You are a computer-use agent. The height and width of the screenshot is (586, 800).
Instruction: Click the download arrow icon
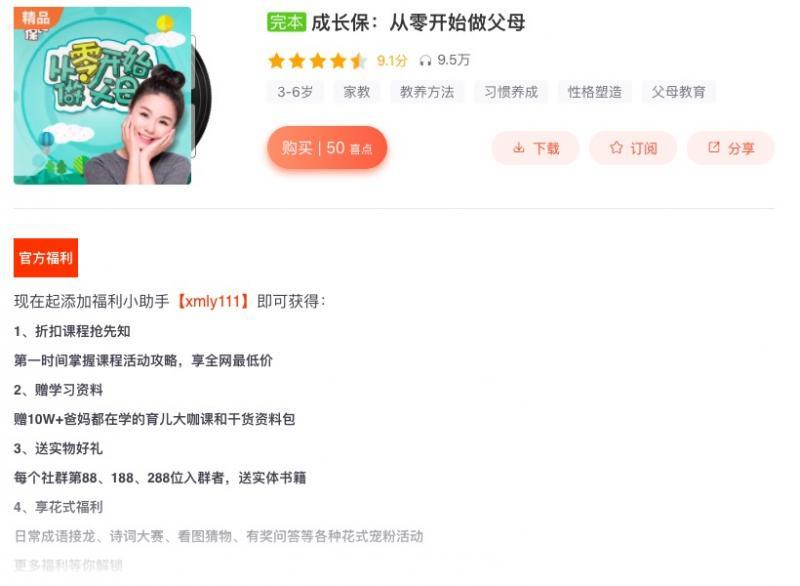point(518,148)
